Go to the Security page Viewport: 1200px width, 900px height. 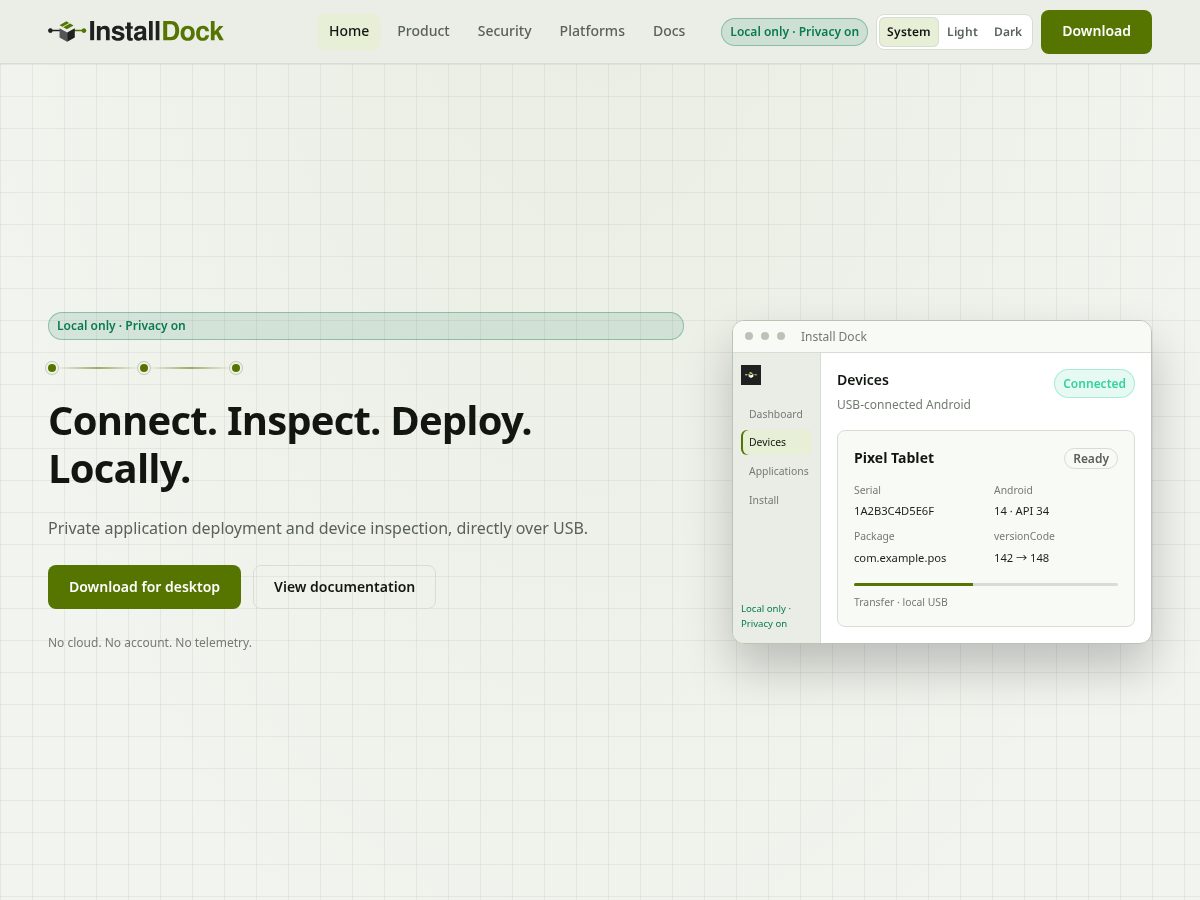504,31
